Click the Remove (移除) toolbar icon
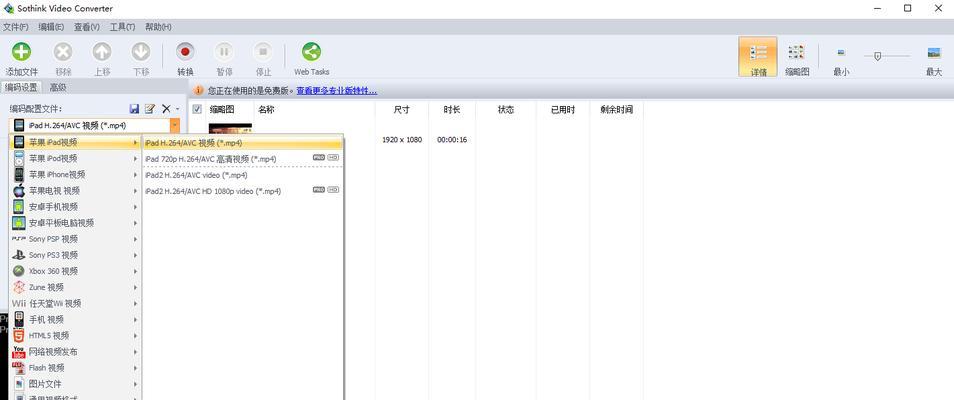The width and height of the screenshot is (954, 400). (63, 52)
